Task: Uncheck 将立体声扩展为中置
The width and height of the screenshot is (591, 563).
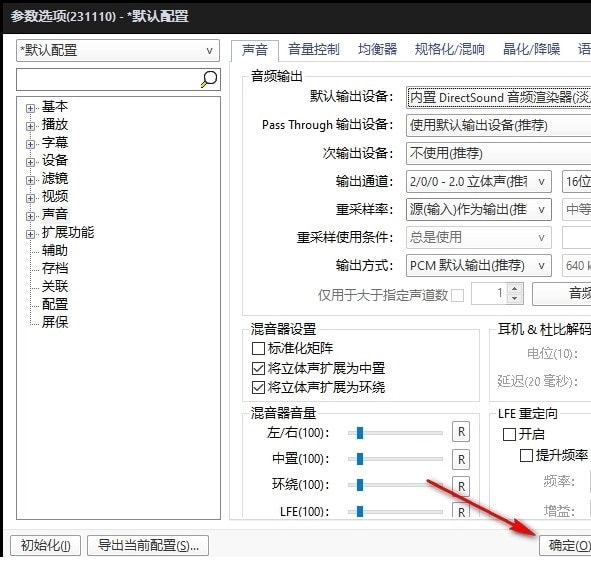Action: click(258, 368)
